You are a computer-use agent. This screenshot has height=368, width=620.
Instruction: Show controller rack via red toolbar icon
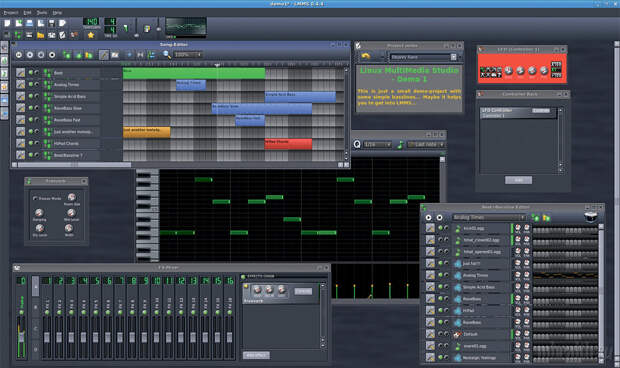pyautogui.click(x=74, y=35)
